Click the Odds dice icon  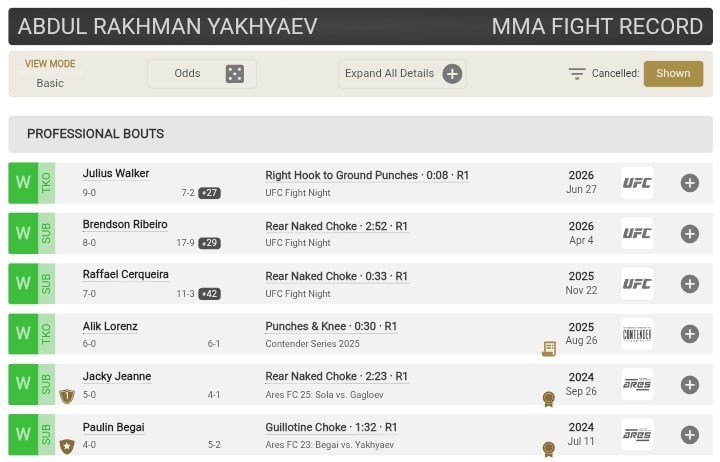coord(235,73)
